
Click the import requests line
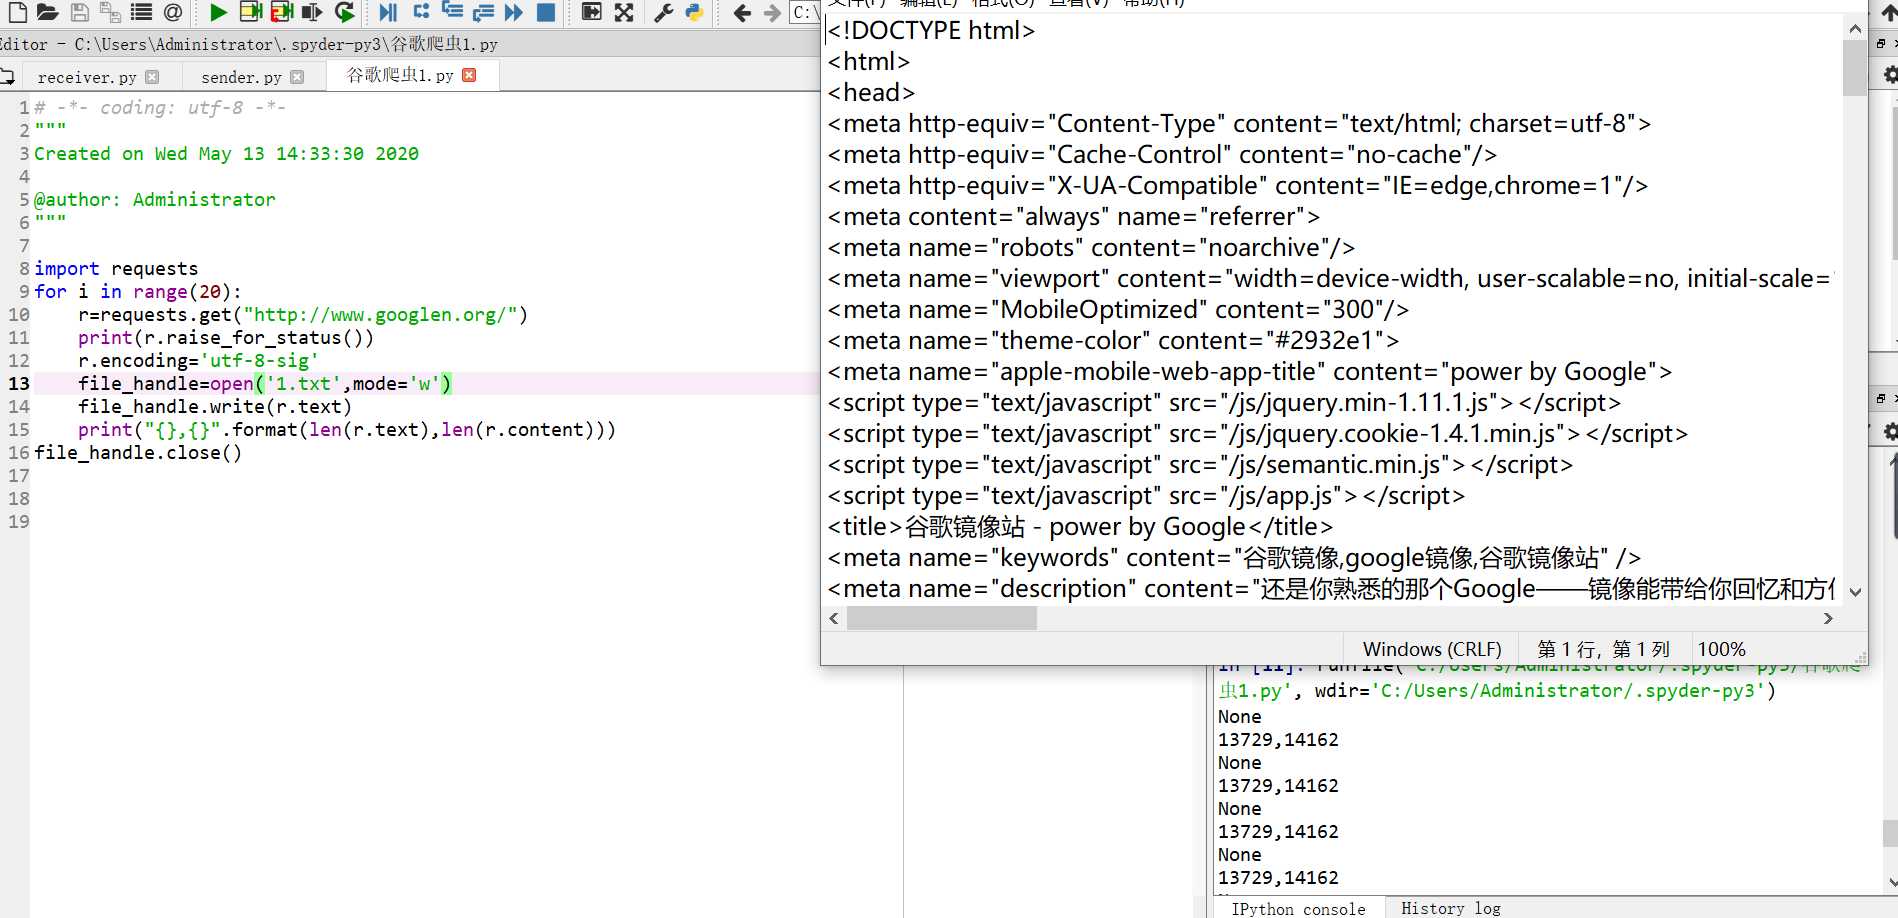(x=116, y=269)
